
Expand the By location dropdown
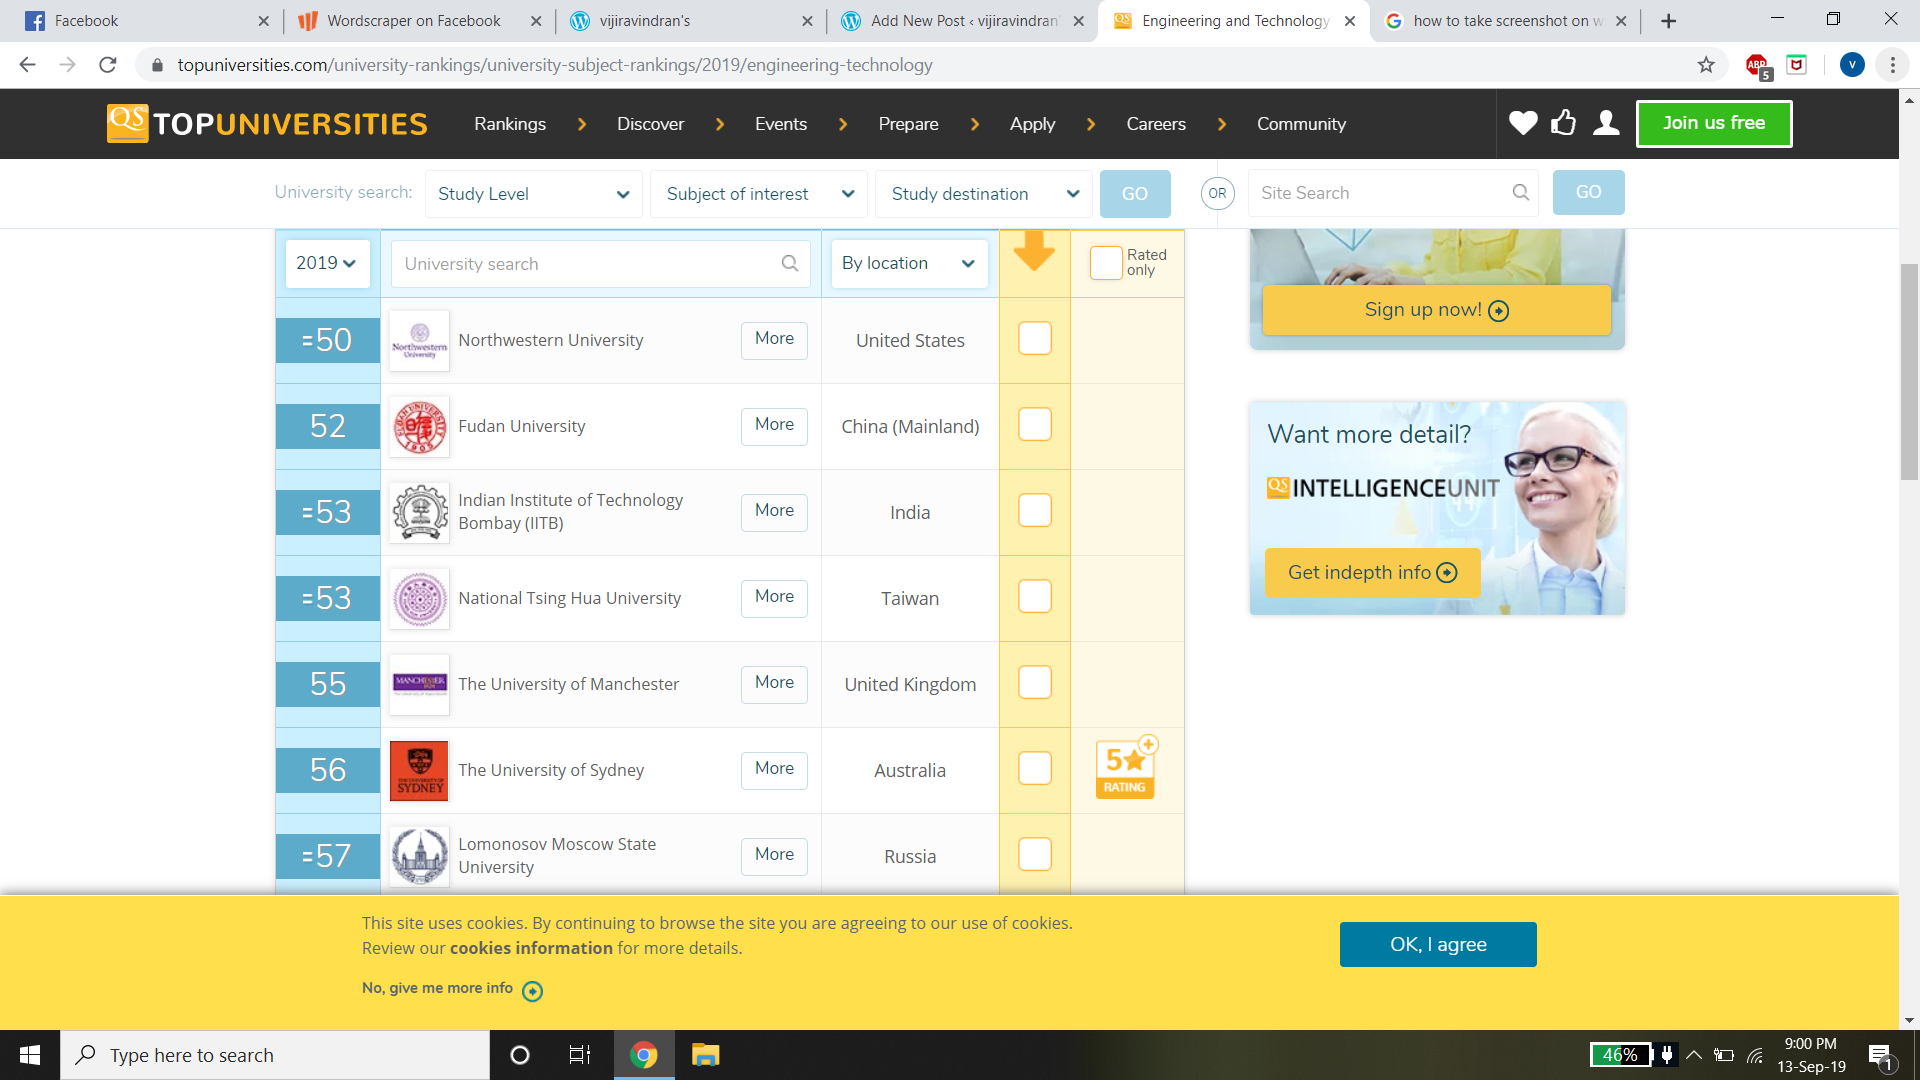click(908, 263)
